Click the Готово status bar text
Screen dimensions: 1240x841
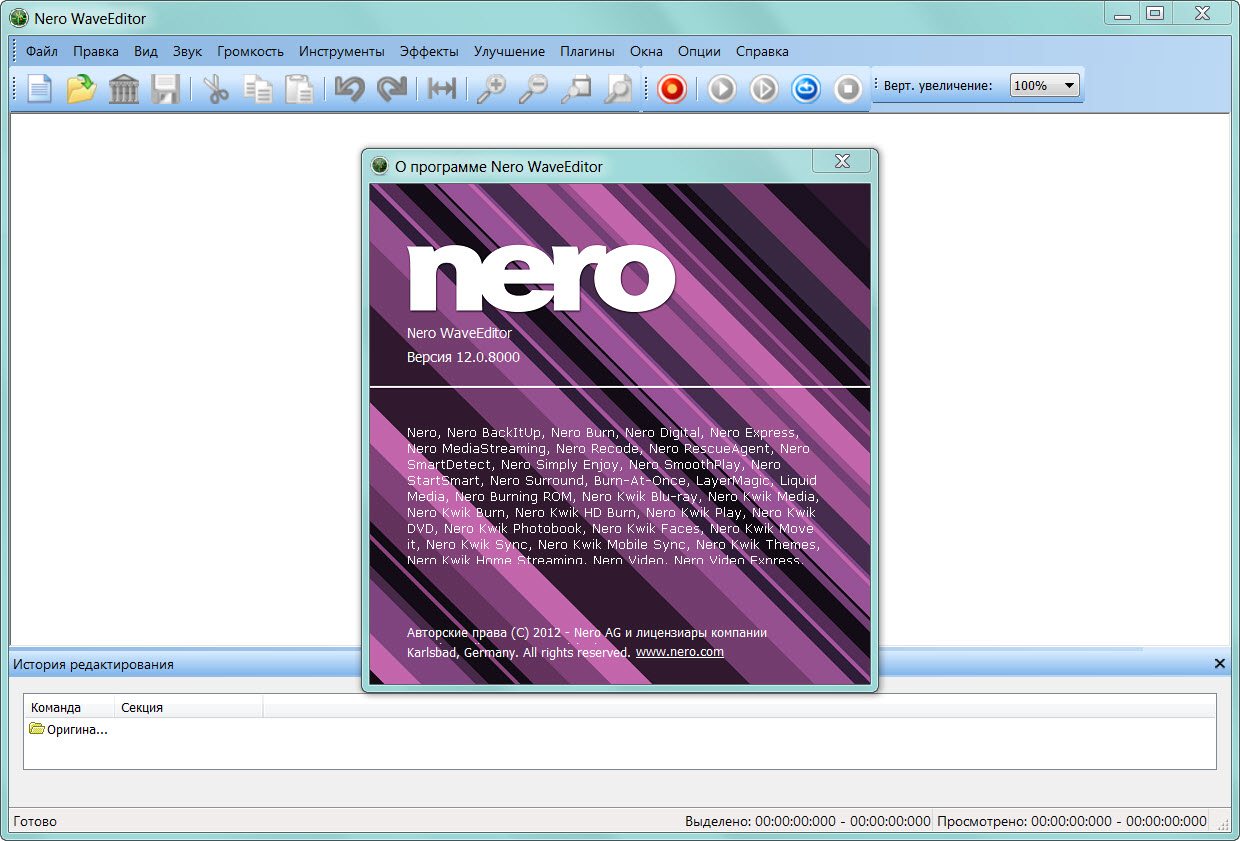[x=36, y=821]
